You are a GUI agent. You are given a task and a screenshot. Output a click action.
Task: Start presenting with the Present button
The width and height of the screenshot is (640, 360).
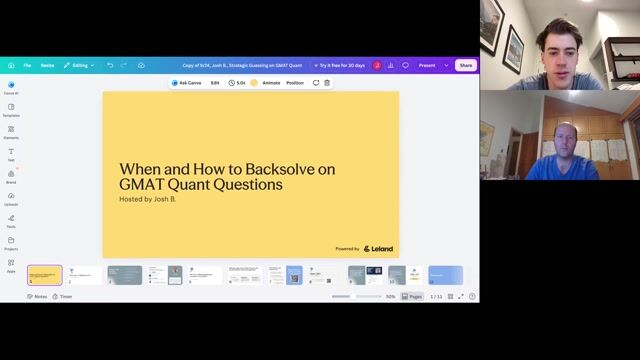pyautogui.click(x=427, y=65)
